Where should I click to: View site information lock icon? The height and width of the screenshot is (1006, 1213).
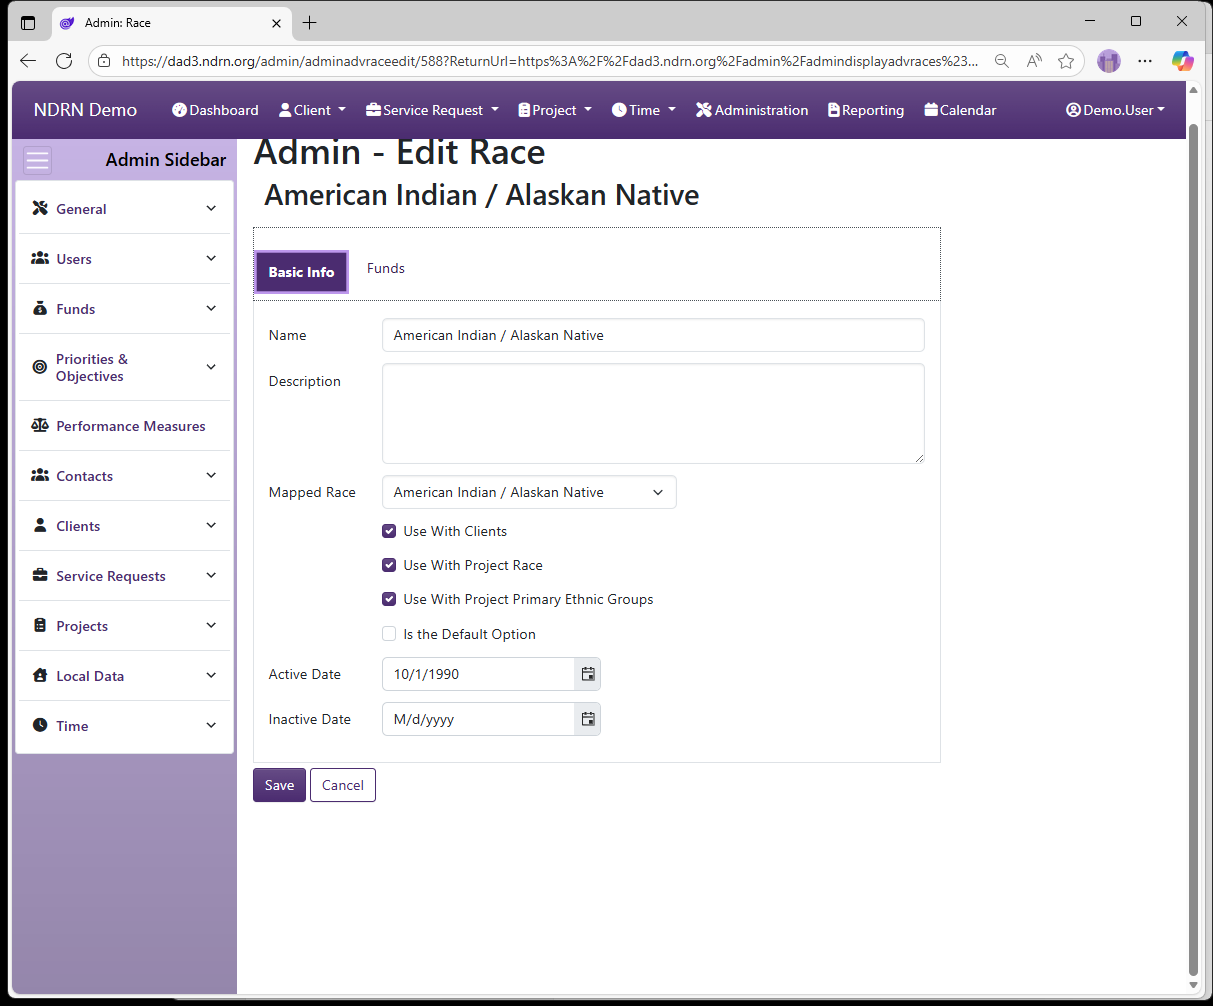(104, 61)
